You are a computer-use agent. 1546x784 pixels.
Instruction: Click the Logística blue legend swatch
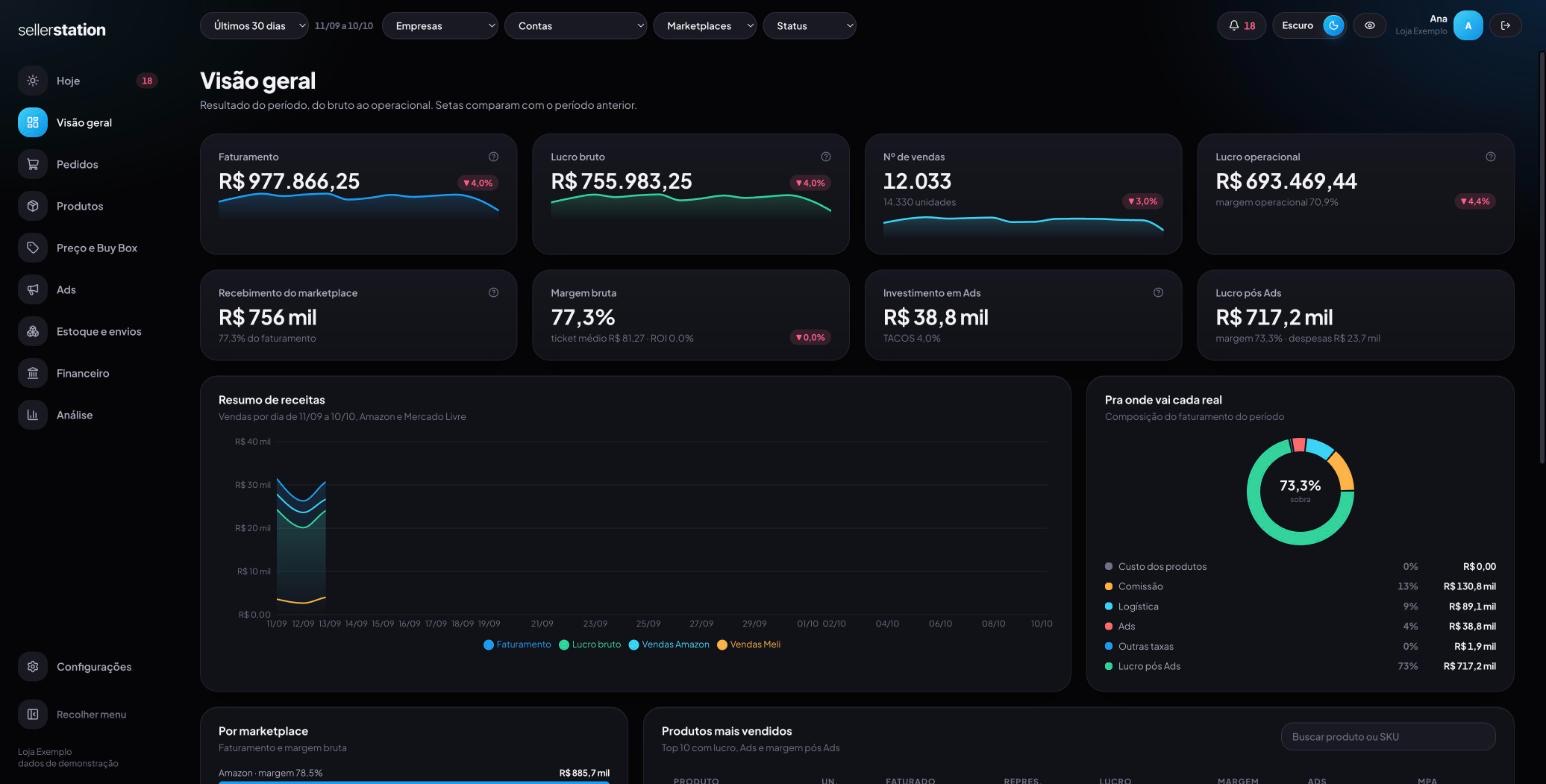tap(1109, 607)
